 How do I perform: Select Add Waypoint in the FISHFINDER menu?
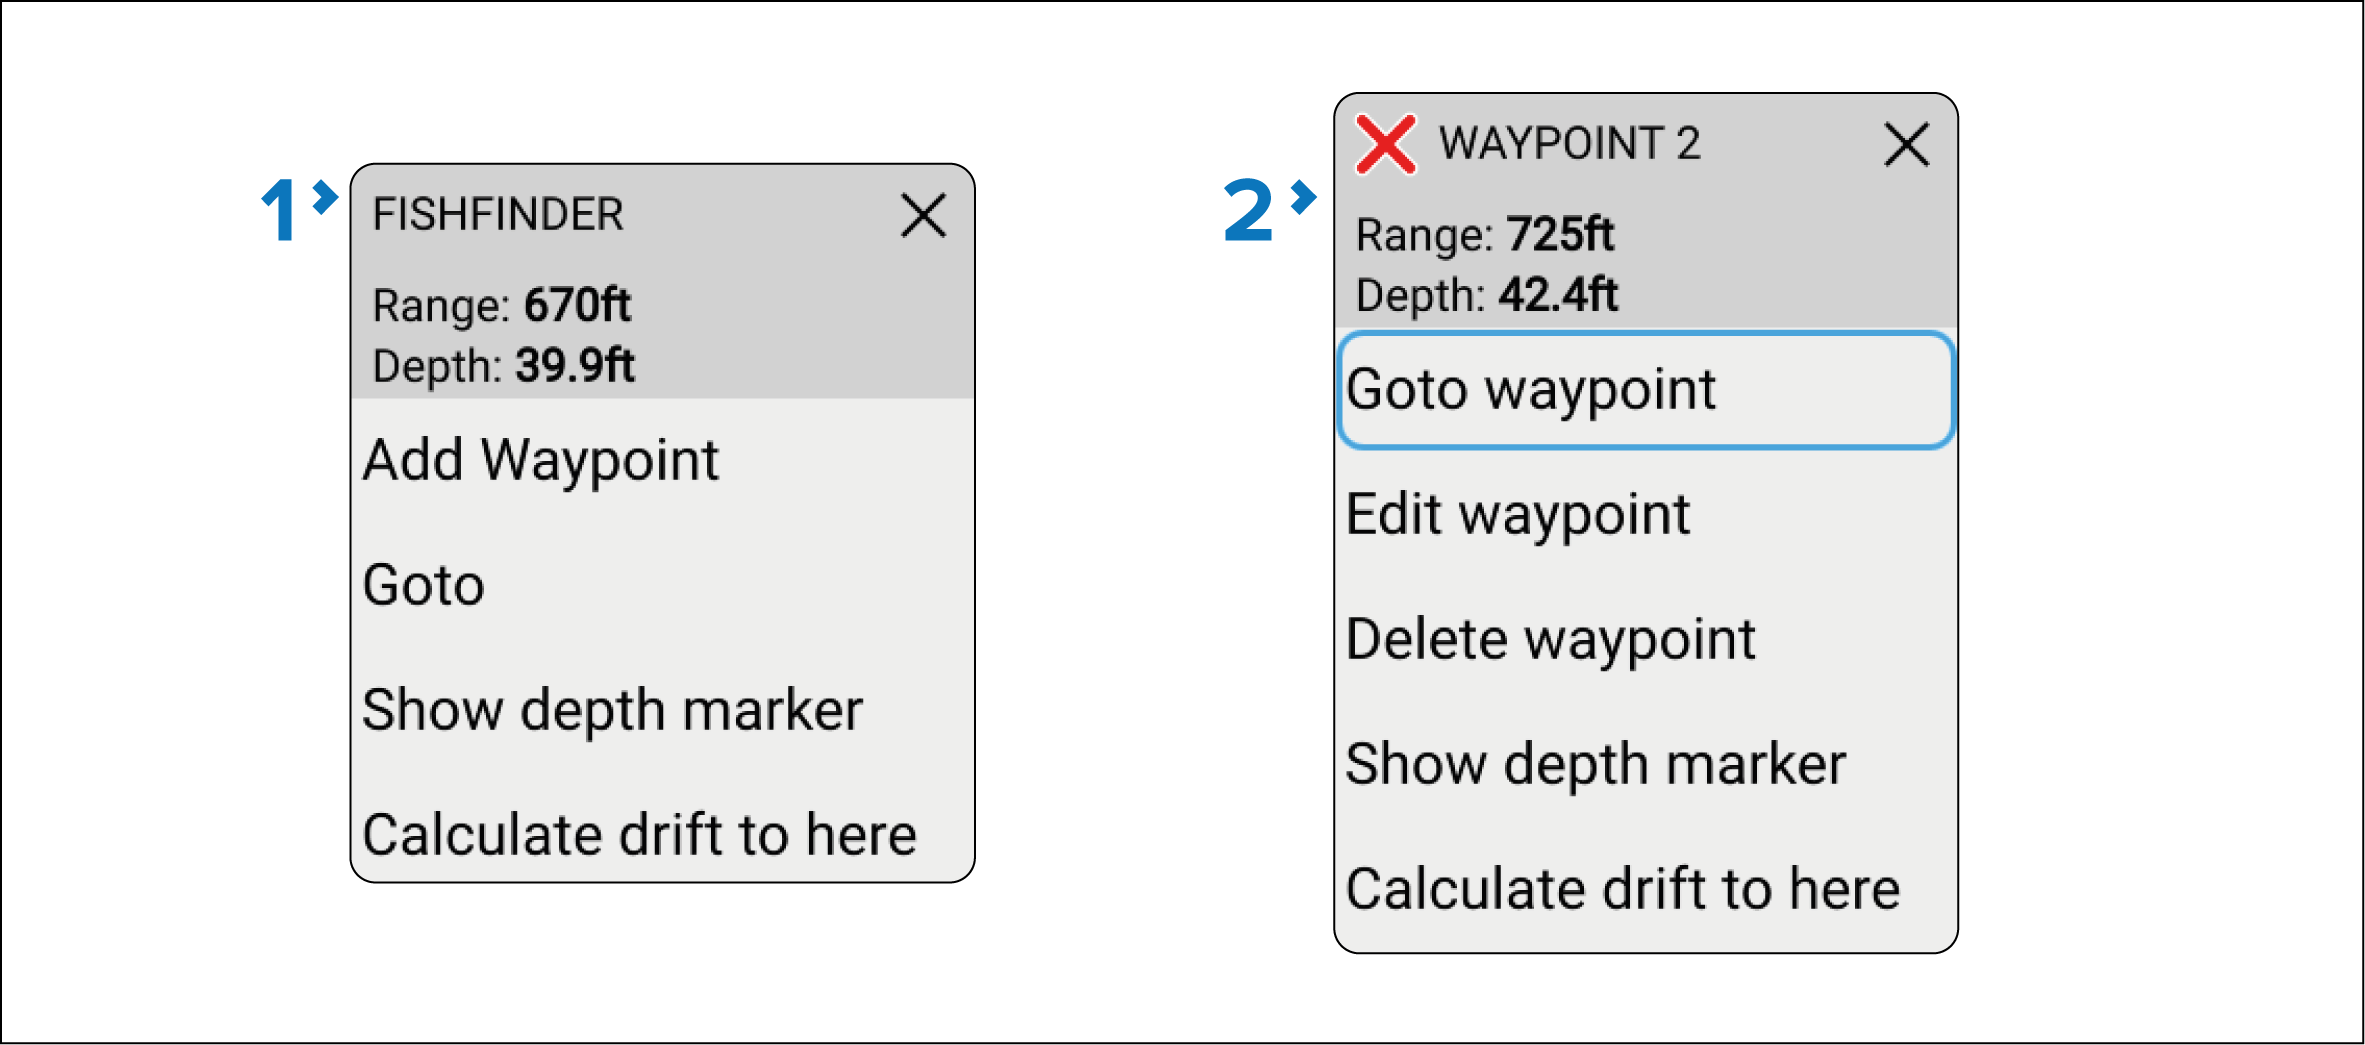click(x=541, y=461)
